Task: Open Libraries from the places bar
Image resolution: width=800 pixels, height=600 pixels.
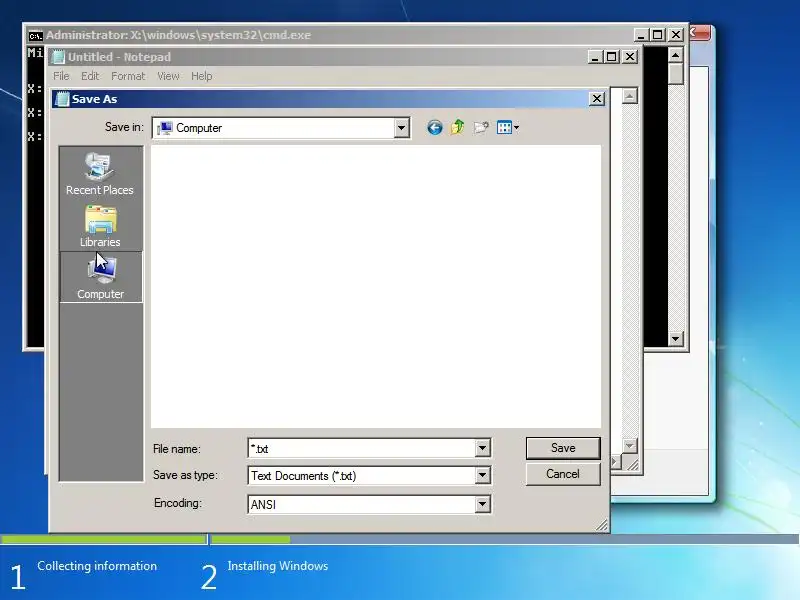Action: pyautogui.click(x=100, y=227)
